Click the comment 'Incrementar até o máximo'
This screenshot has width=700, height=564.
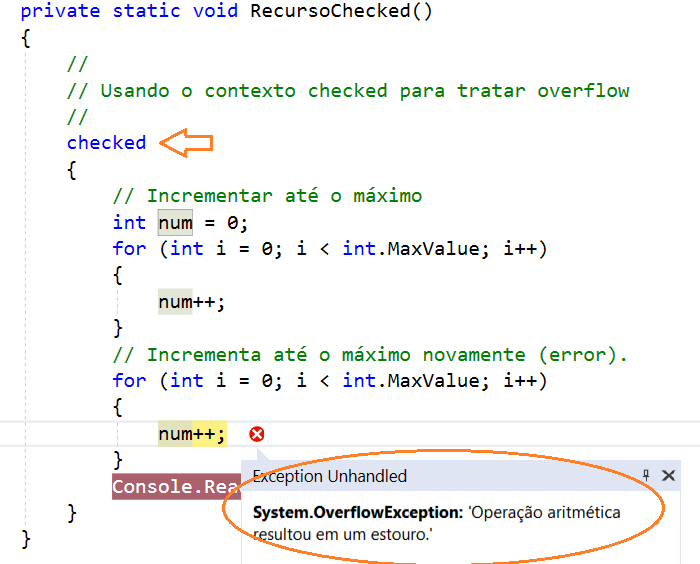pos(267,196)
